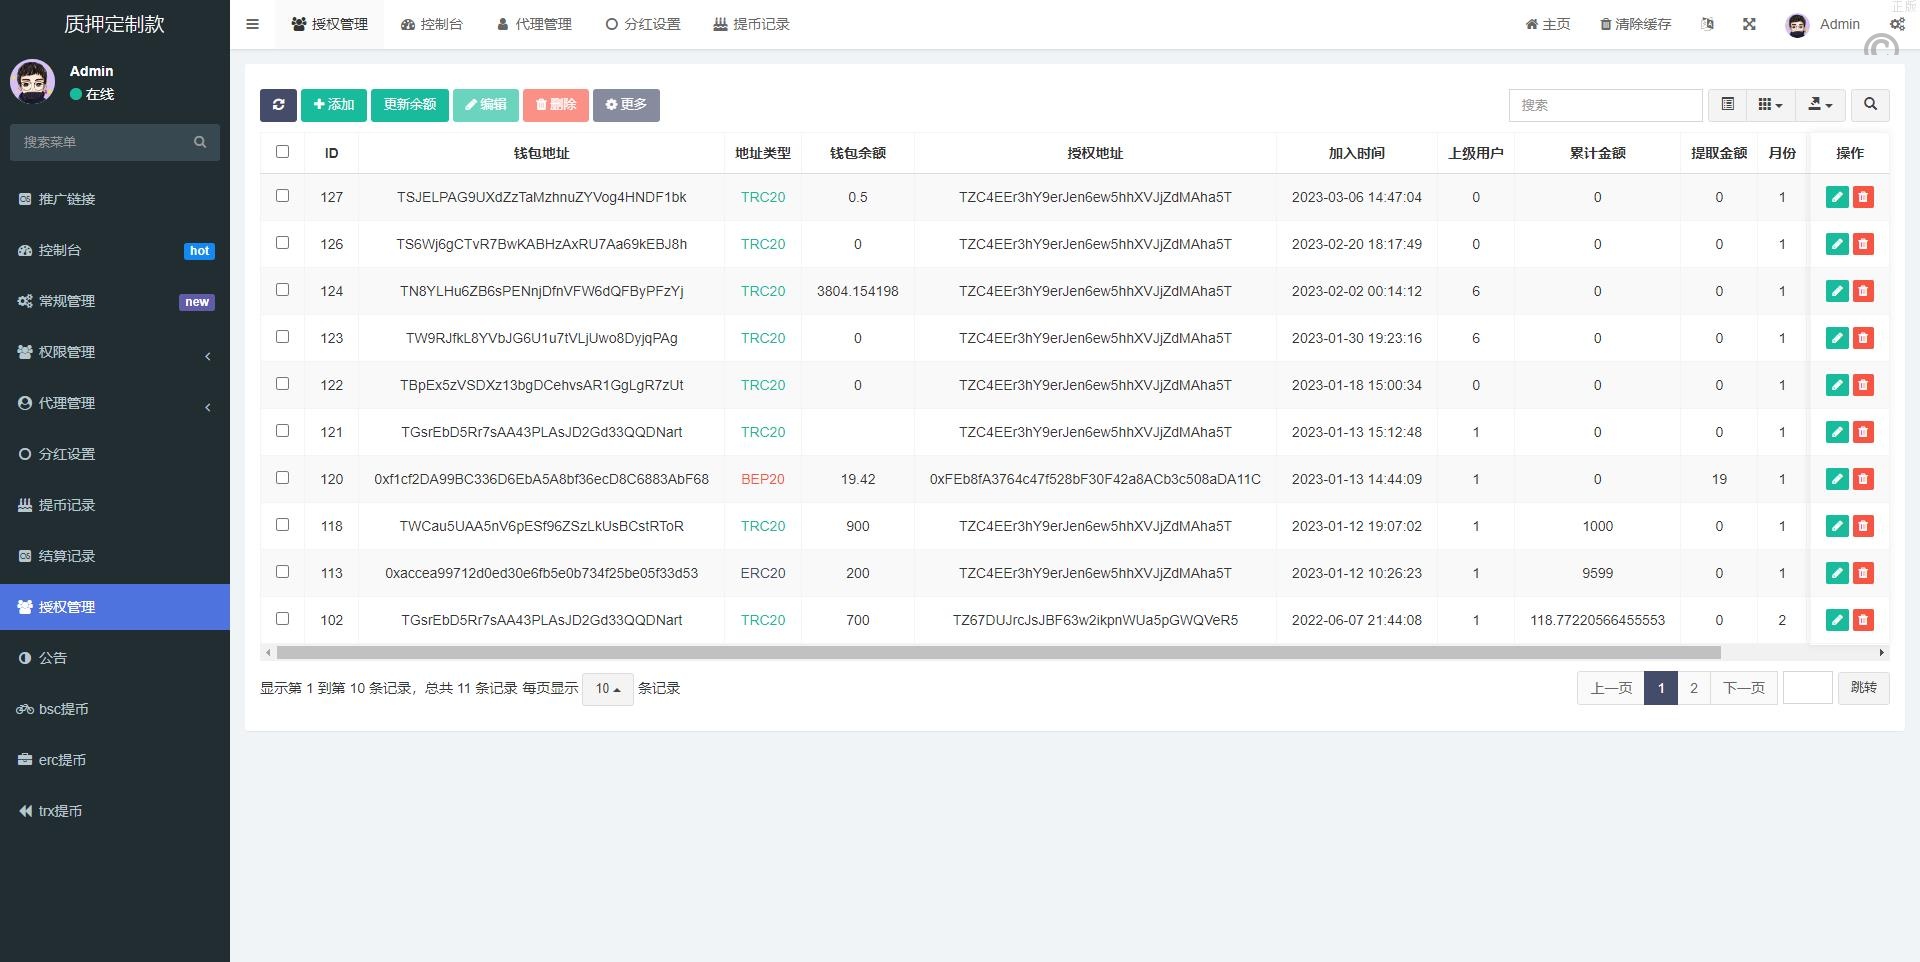Switch to the 控制台 top tab
Image resolution: width=1920 pixels, height=962 pixels.
(x=432, y=24)
